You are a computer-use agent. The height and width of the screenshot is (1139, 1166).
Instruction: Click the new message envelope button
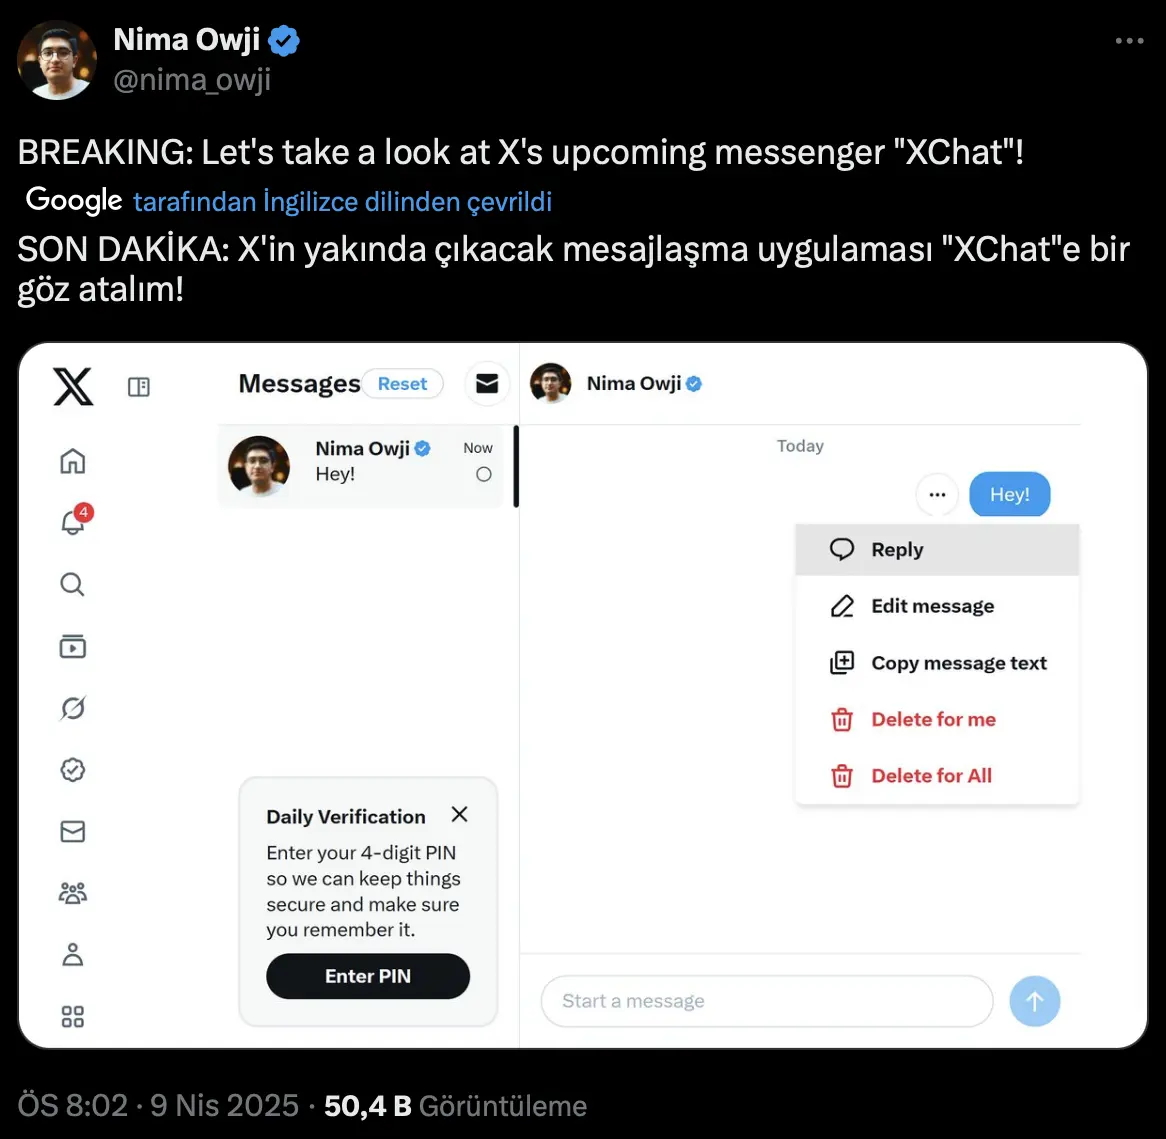pos(487,384)
